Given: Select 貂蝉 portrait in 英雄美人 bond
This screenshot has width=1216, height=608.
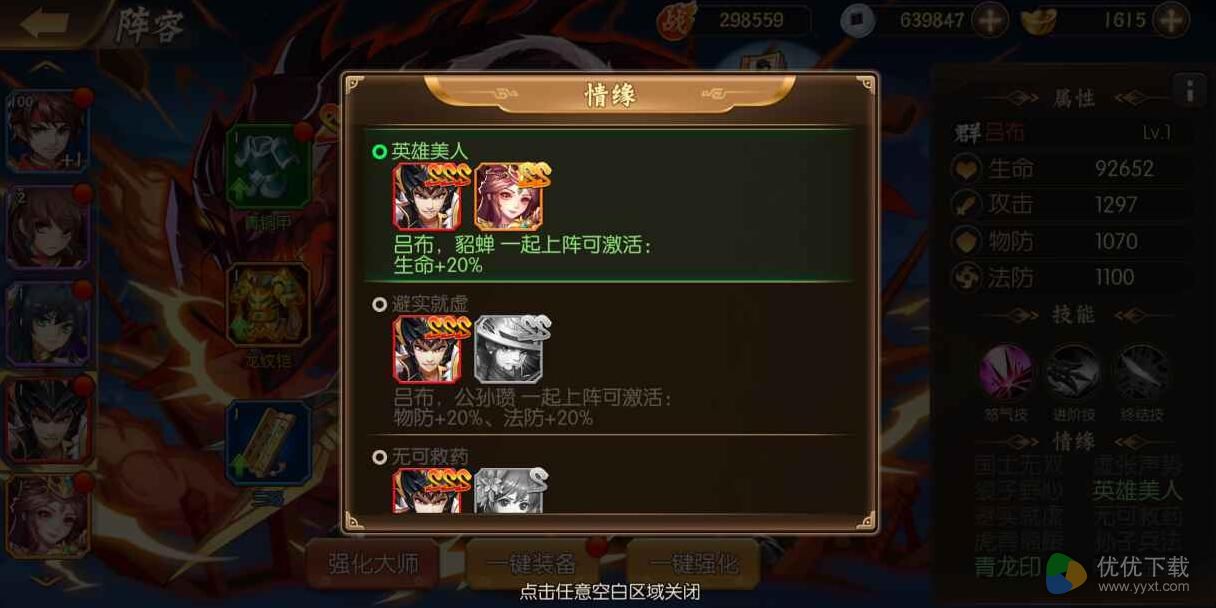Looking at the screenshot, I should (x=509, y=196).
